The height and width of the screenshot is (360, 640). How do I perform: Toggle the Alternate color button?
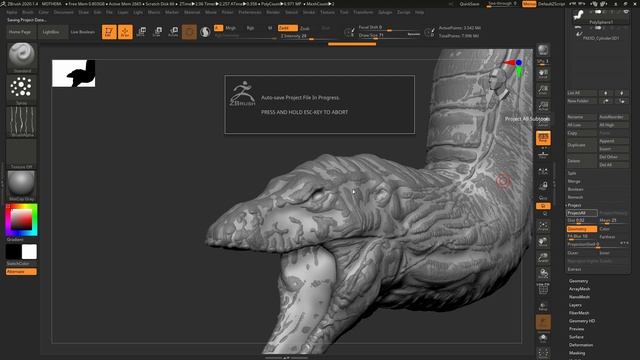point(21,271)
